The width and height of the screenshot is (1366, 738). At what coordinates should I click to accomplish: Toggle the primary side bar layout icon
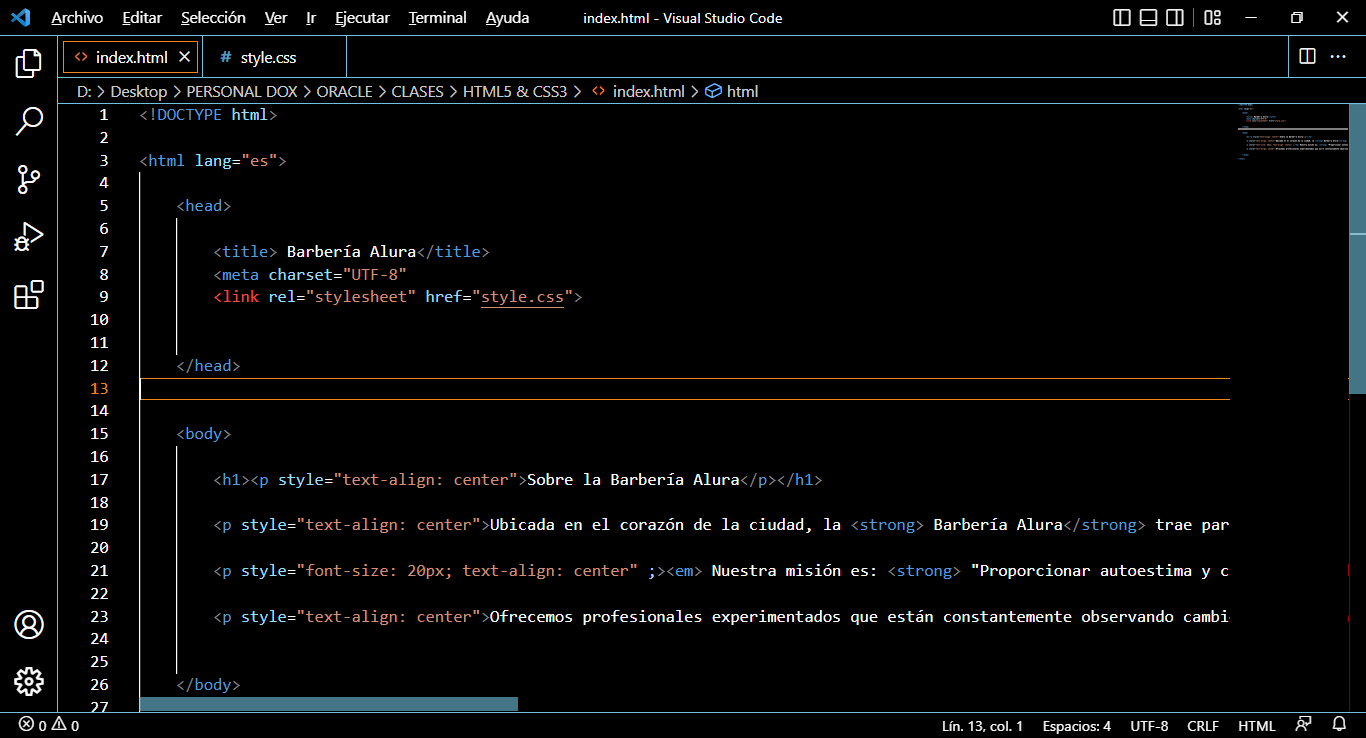1122,18
